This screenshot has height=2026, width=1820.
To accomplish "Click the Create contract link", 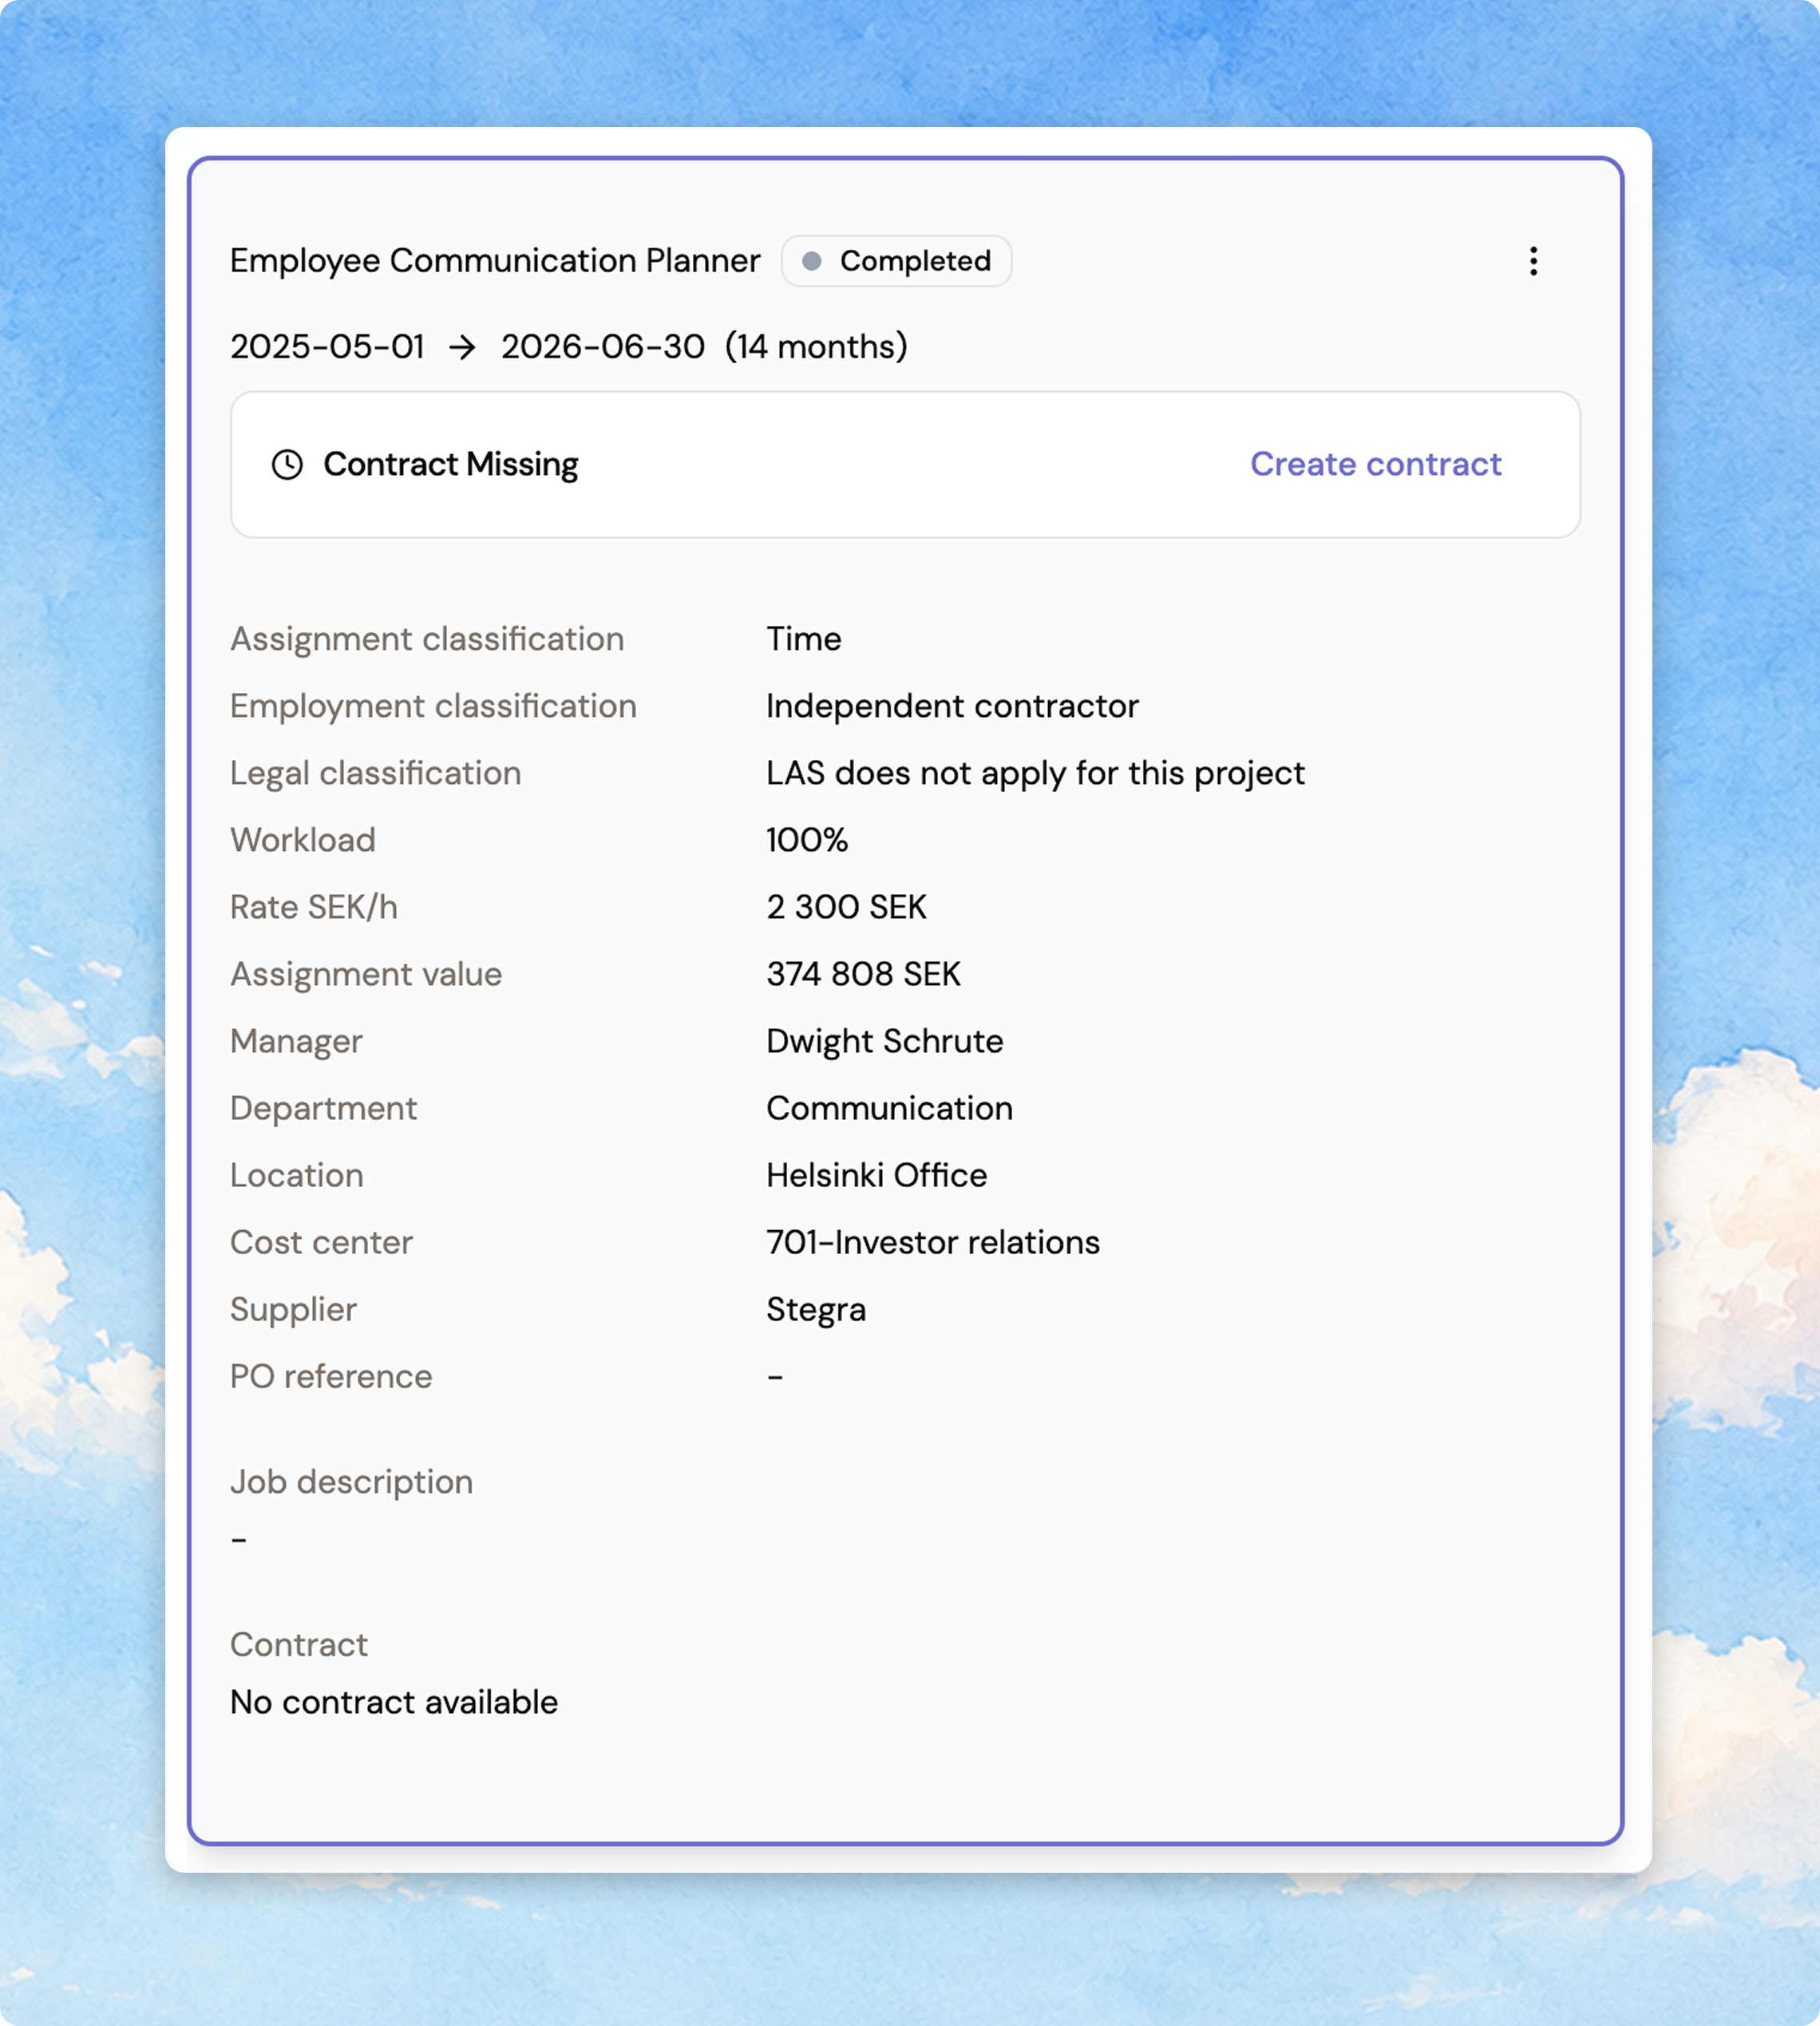I will coord(1375,464).
